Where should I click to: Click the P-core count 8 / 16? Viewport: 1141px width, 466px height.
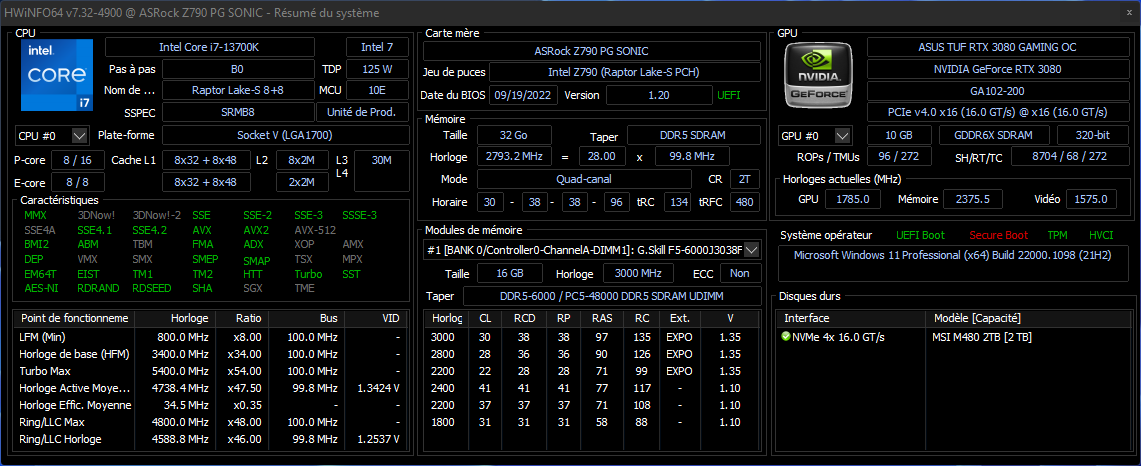pyautogui.click(x=77, y=160)
